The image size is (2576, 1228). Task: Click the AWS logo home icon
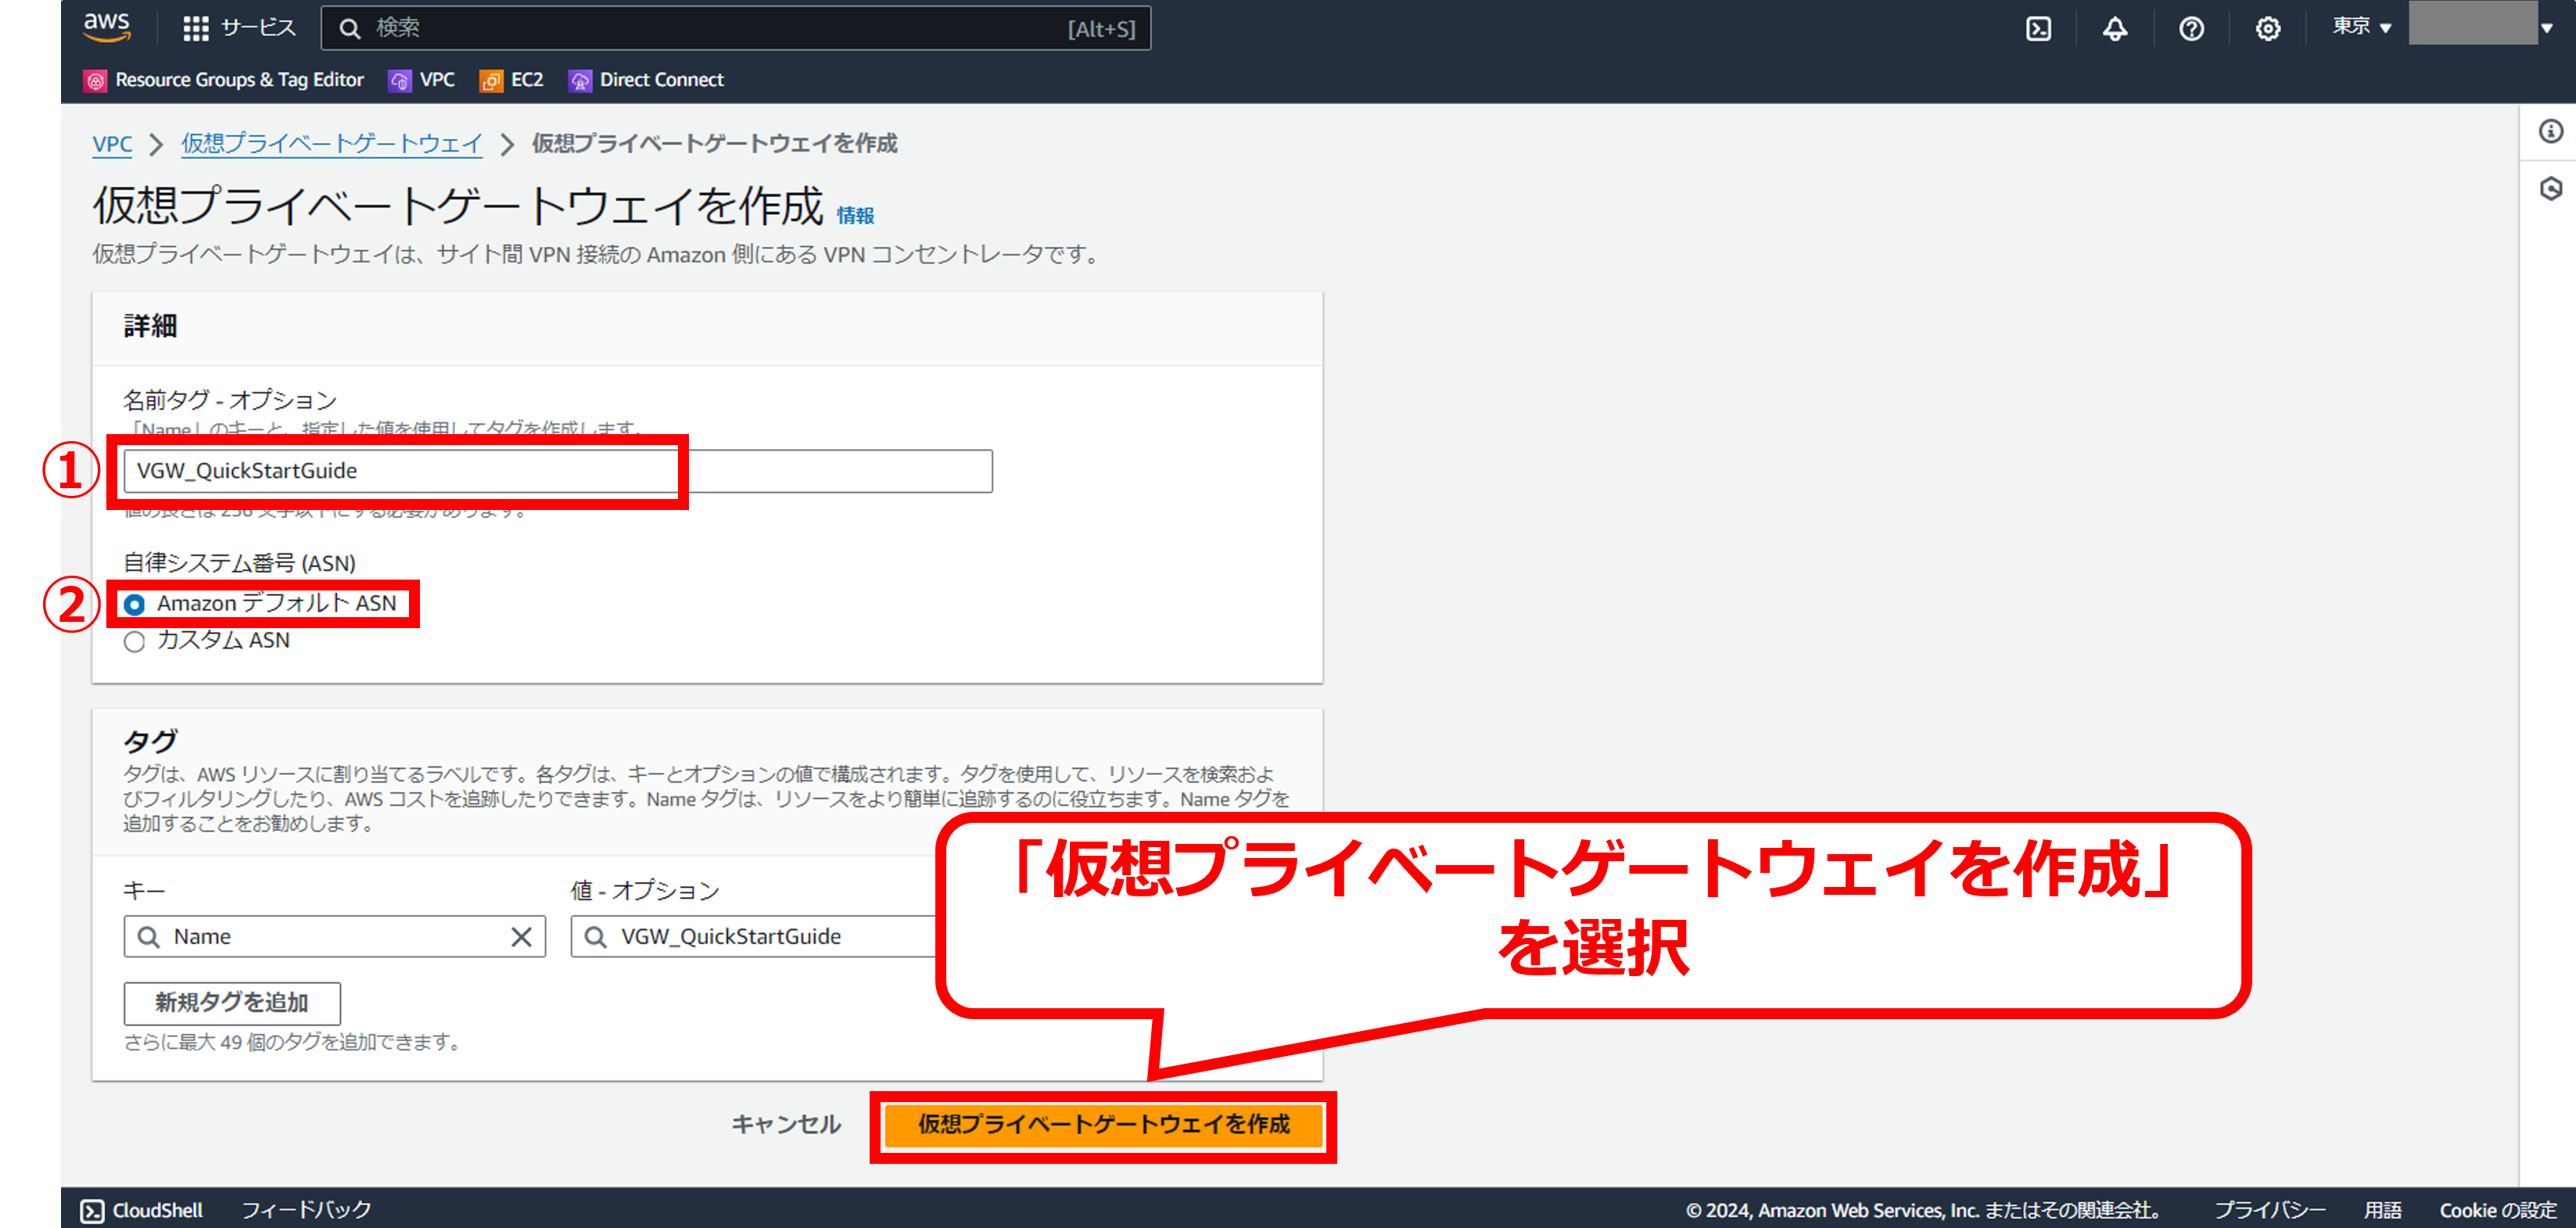[x=106, y=27]
